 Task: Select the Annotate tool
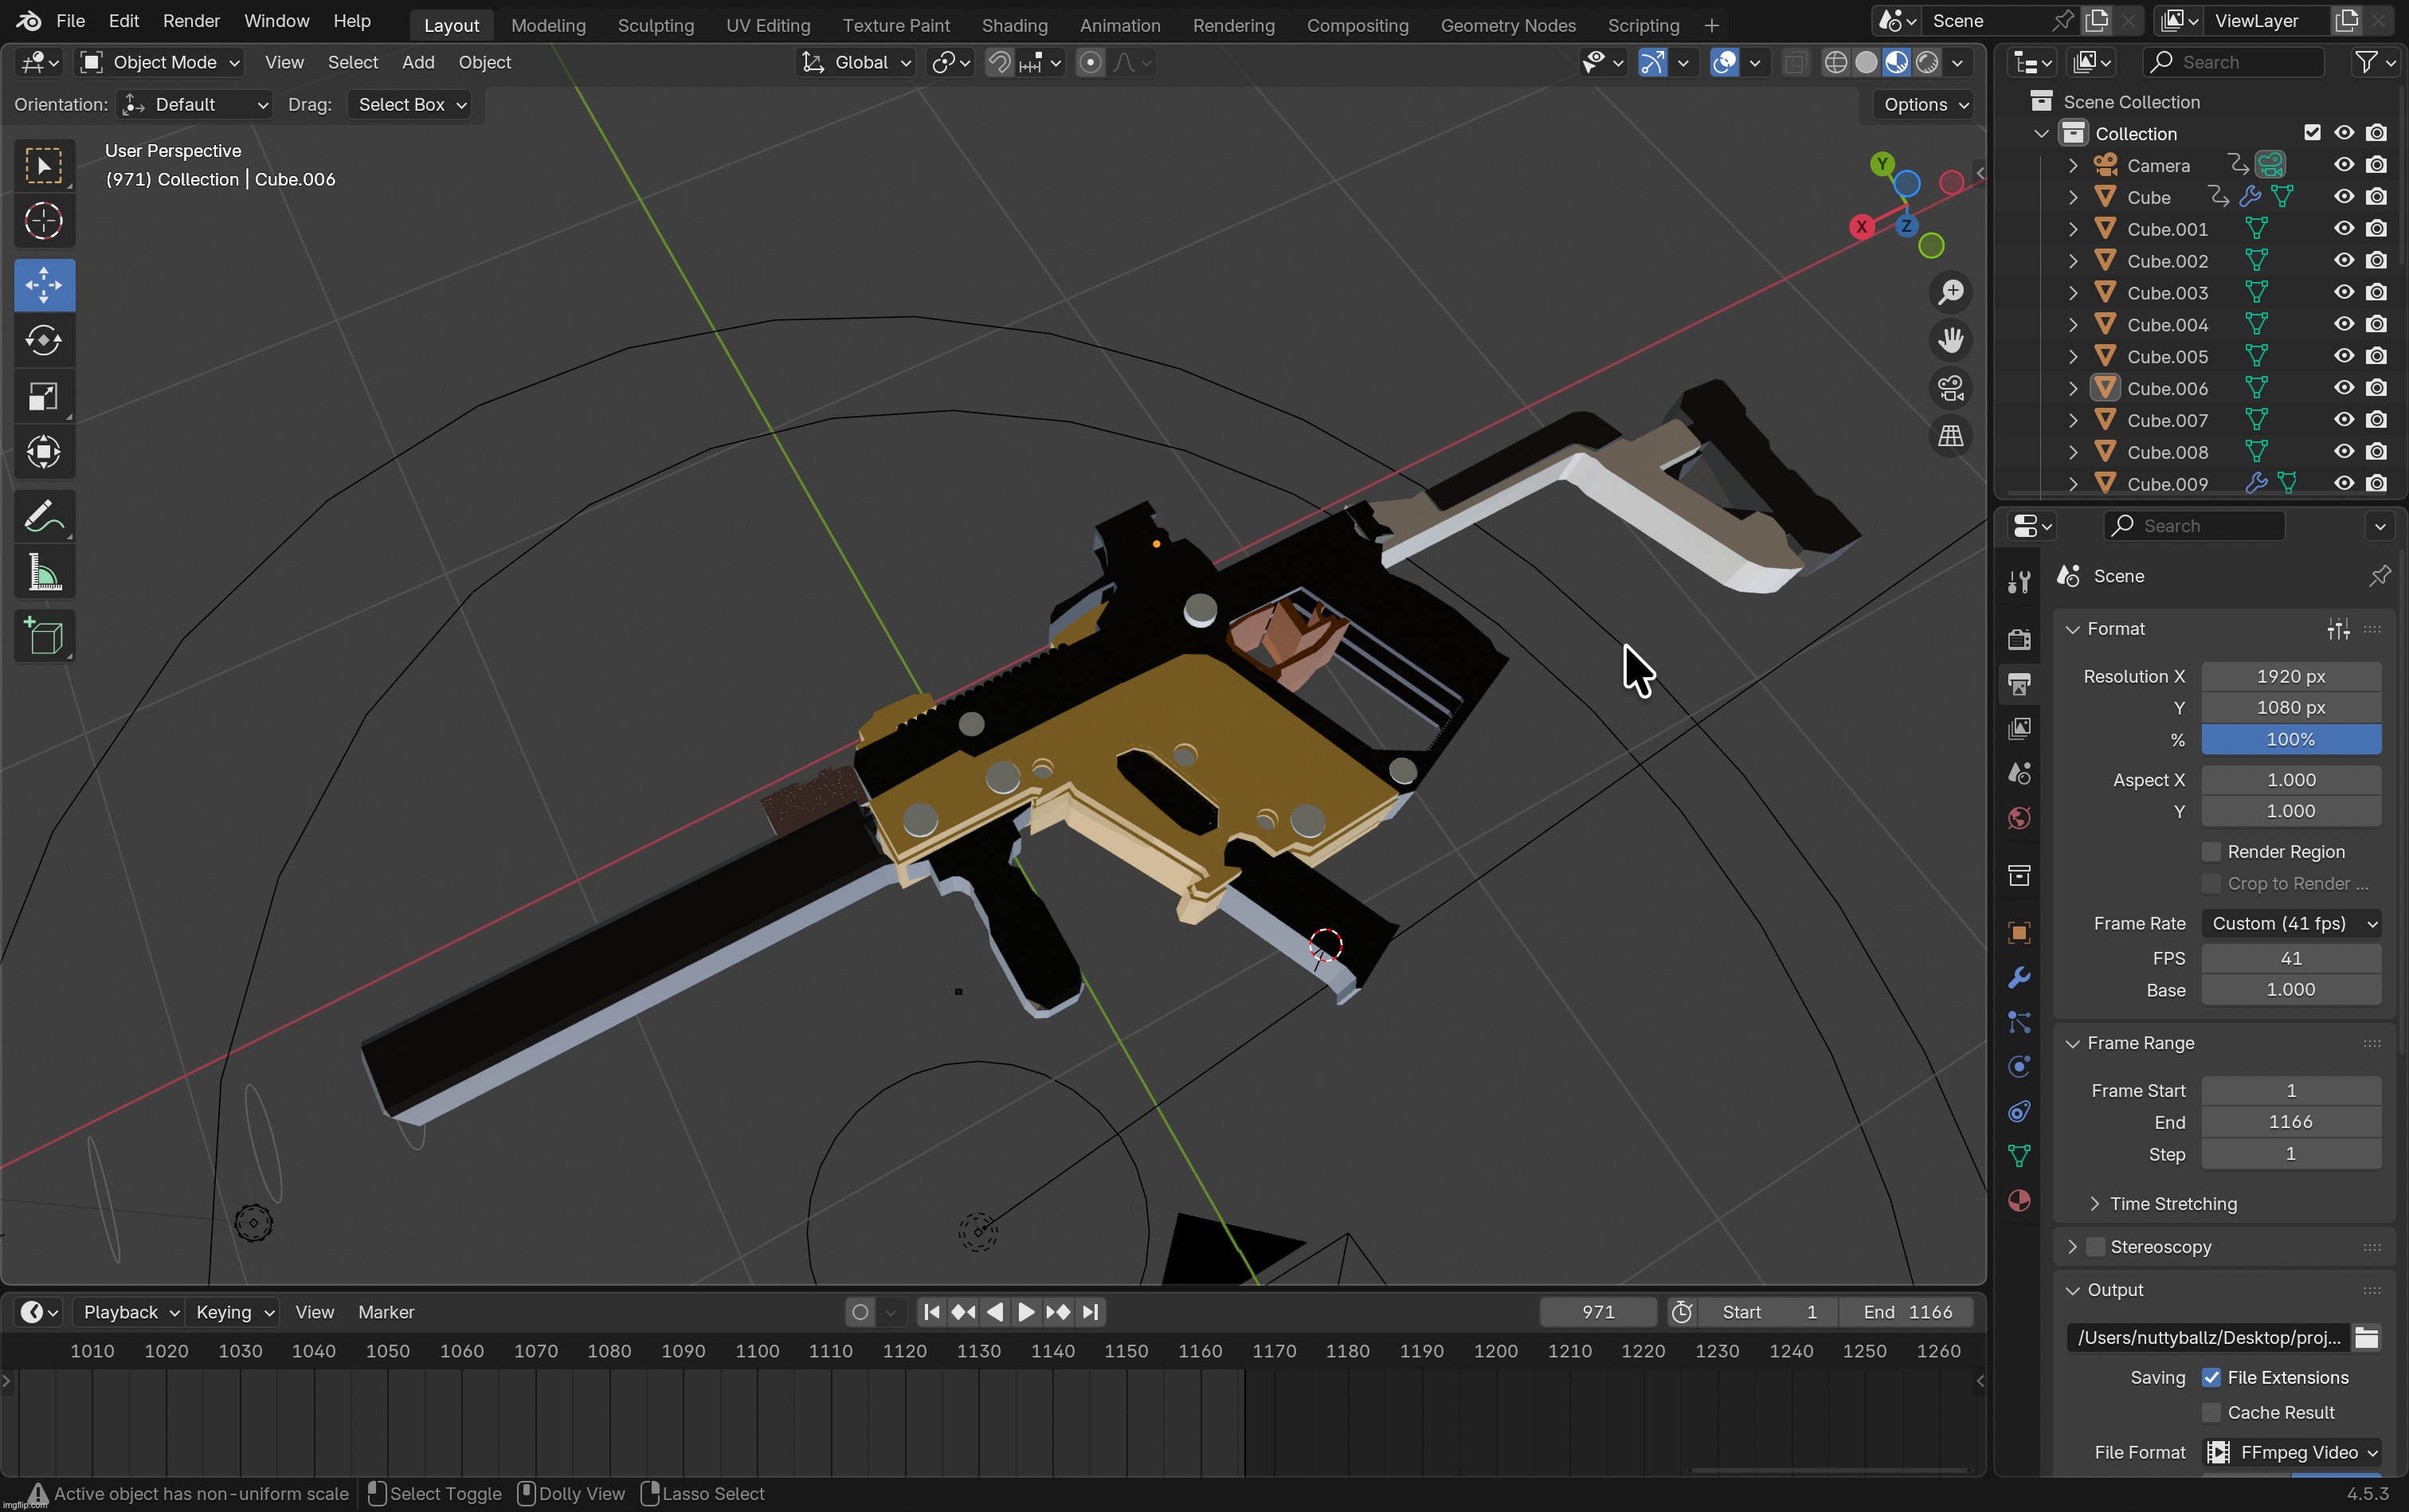click(44, 515)
